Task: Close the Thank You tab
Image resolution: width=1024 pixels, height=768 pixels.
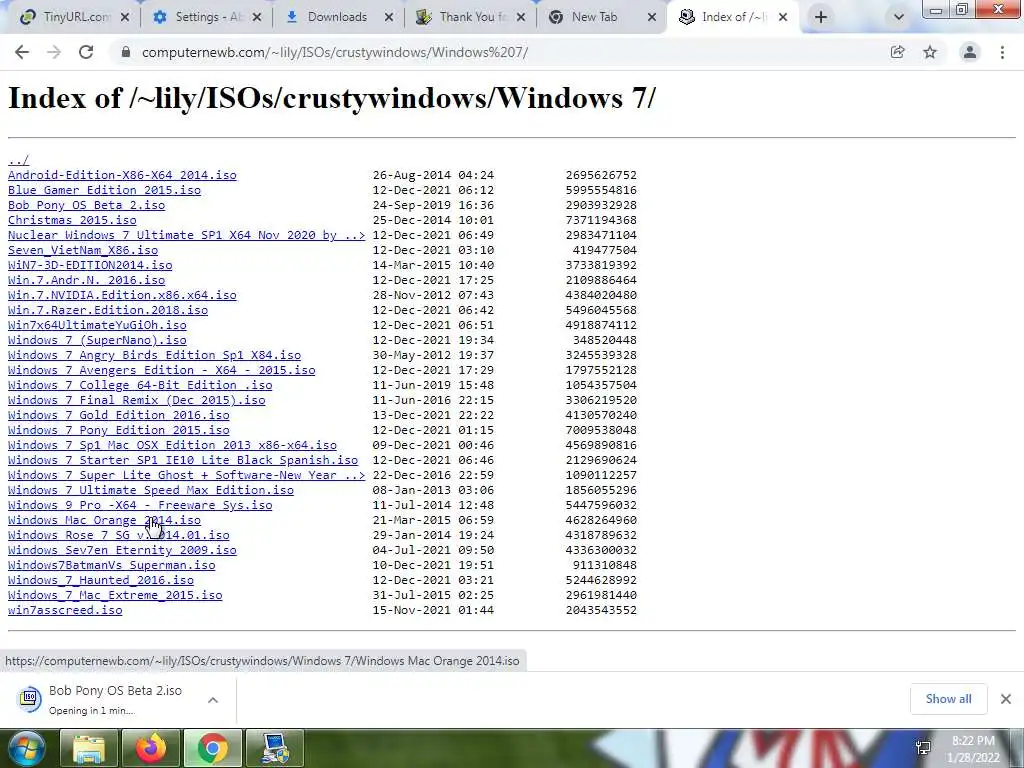Action: point(520,17)
